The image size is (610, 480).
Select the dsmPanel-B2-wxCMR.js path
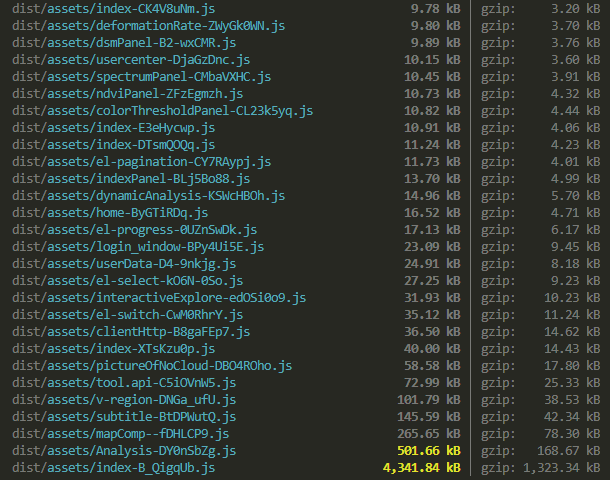(124, 42)
